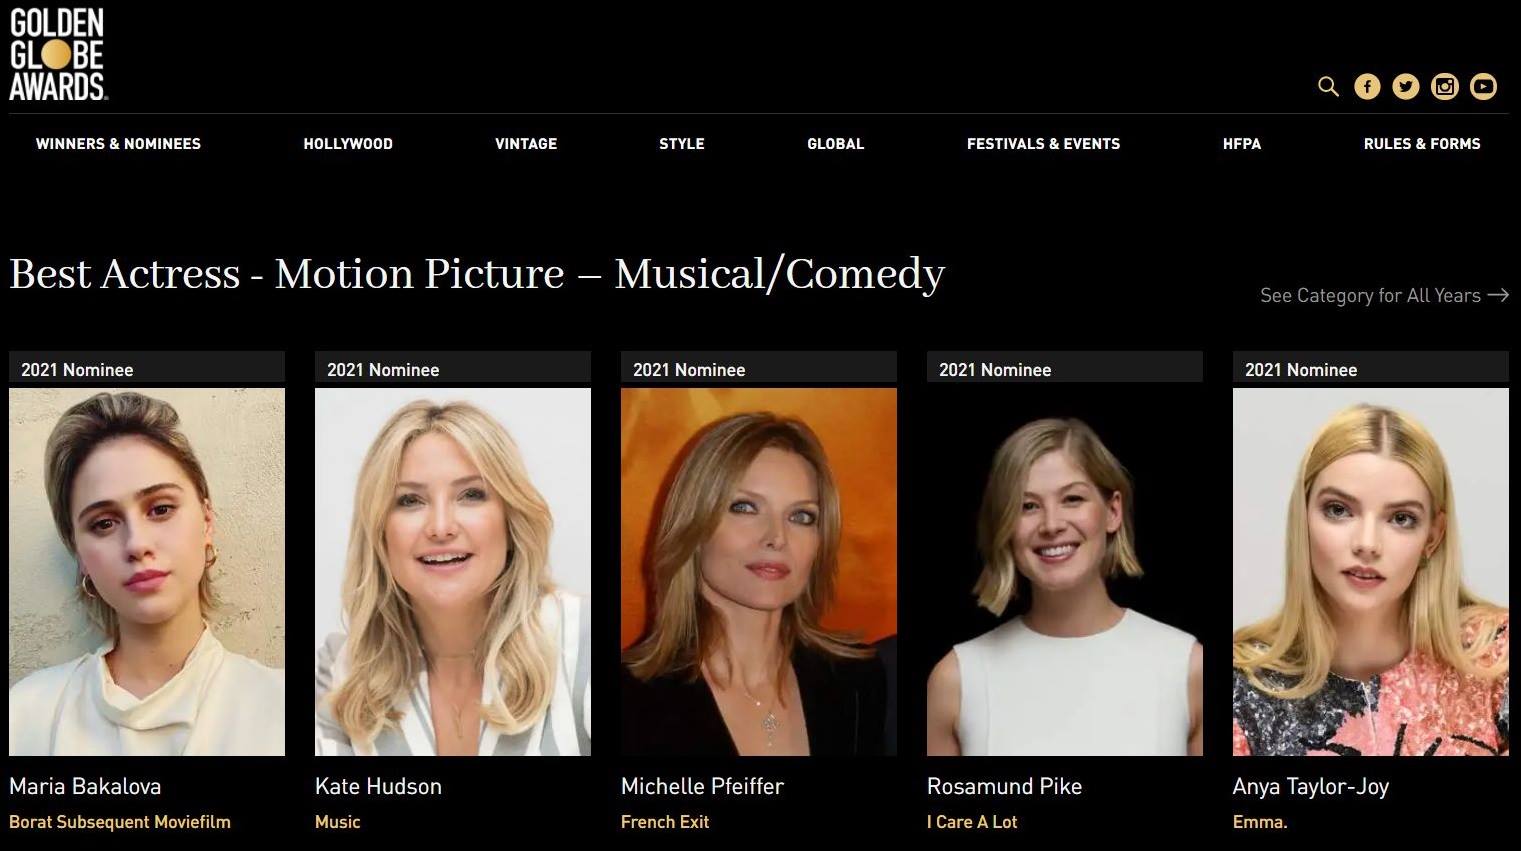Open the Hollywood menu item
Screen dimensions: 1521x851
point(348,144)
